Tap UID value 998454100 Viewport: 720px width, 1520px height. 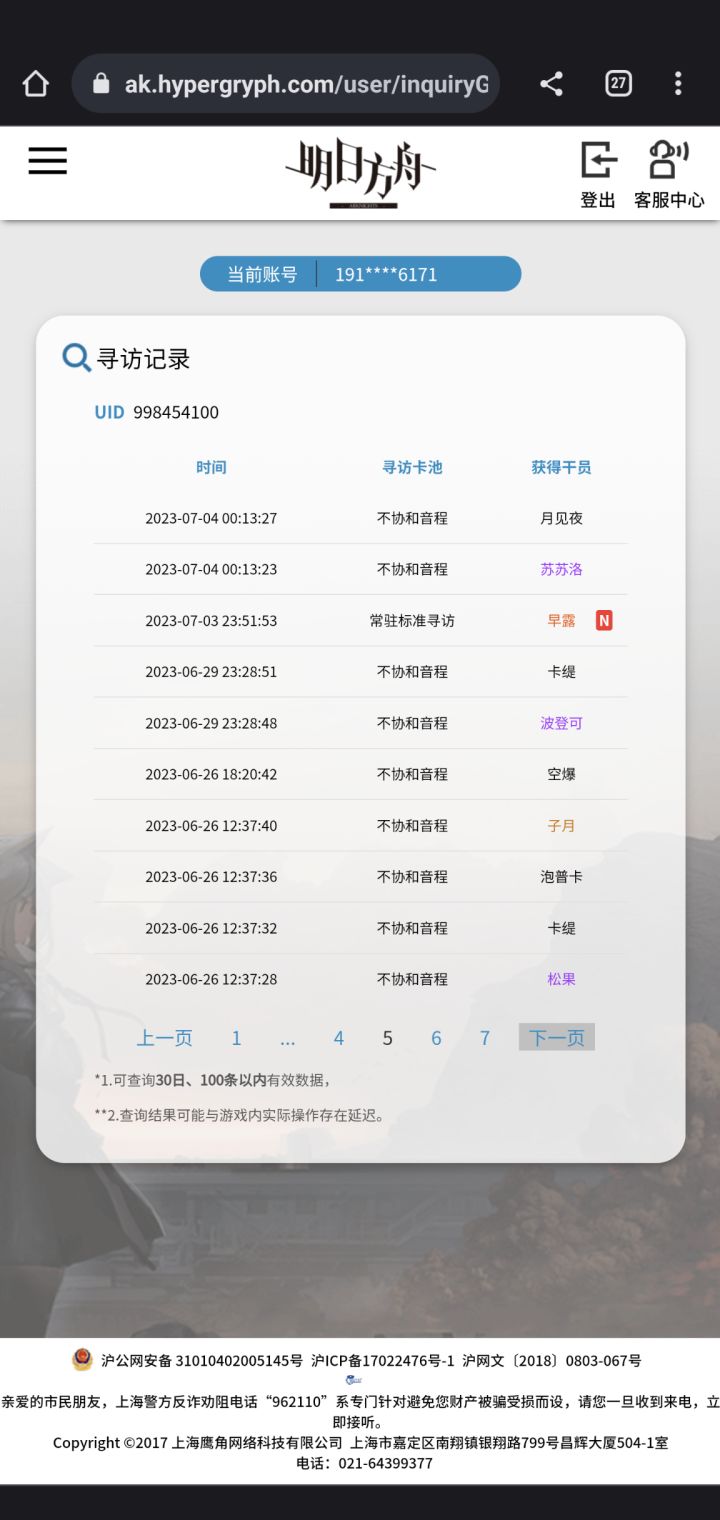(176, 412)
